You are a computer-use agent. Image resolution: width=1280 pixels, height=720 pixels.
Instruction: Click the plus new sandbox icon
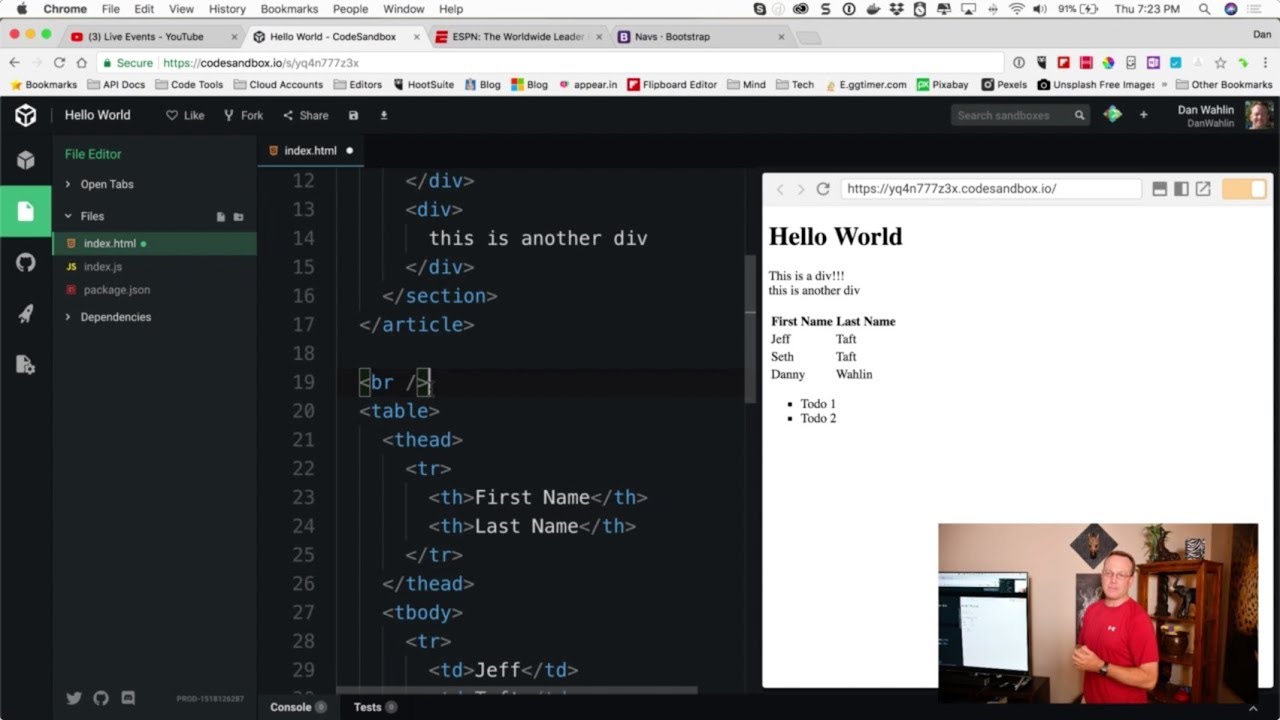[1144, 115]
